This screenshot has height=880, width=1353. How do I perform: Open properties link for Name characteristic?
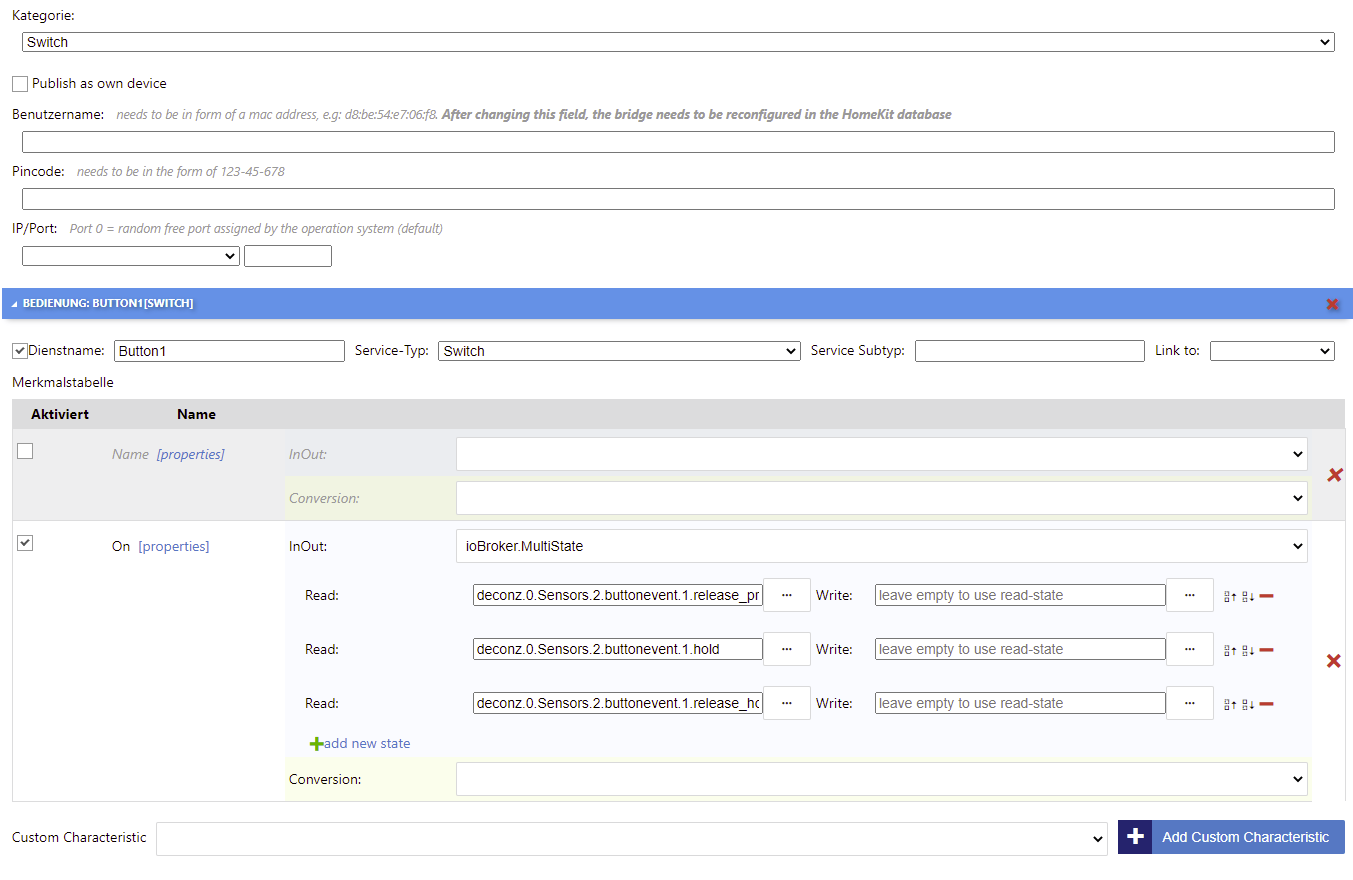pyautogui.click(x=190, y=454)
